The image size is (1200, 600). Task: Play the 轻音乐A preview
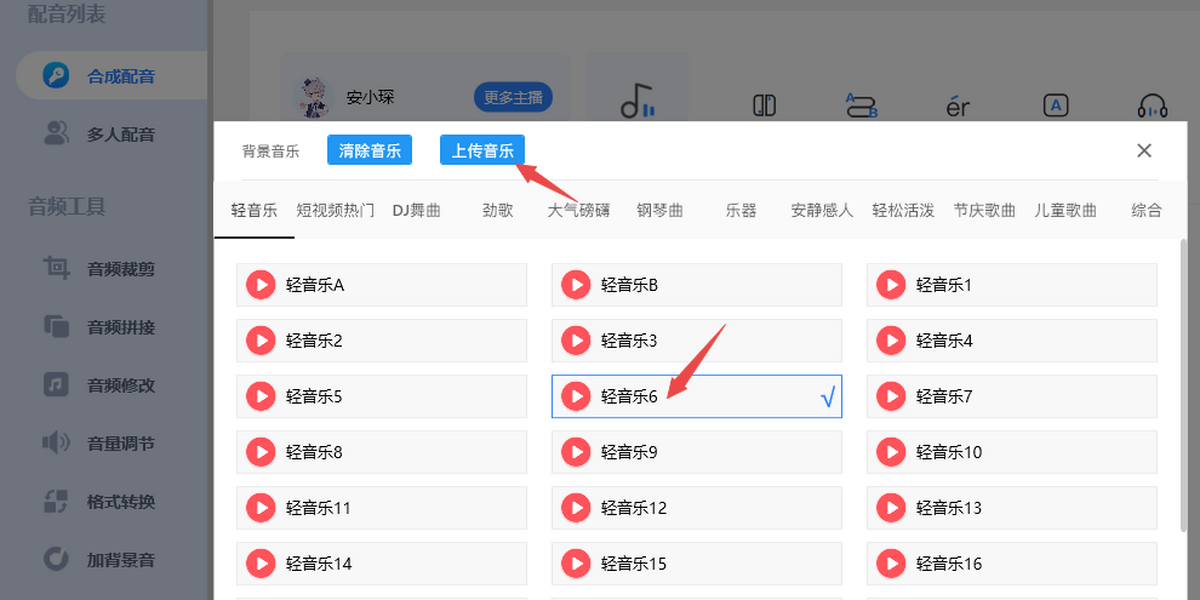pos(260,285)
